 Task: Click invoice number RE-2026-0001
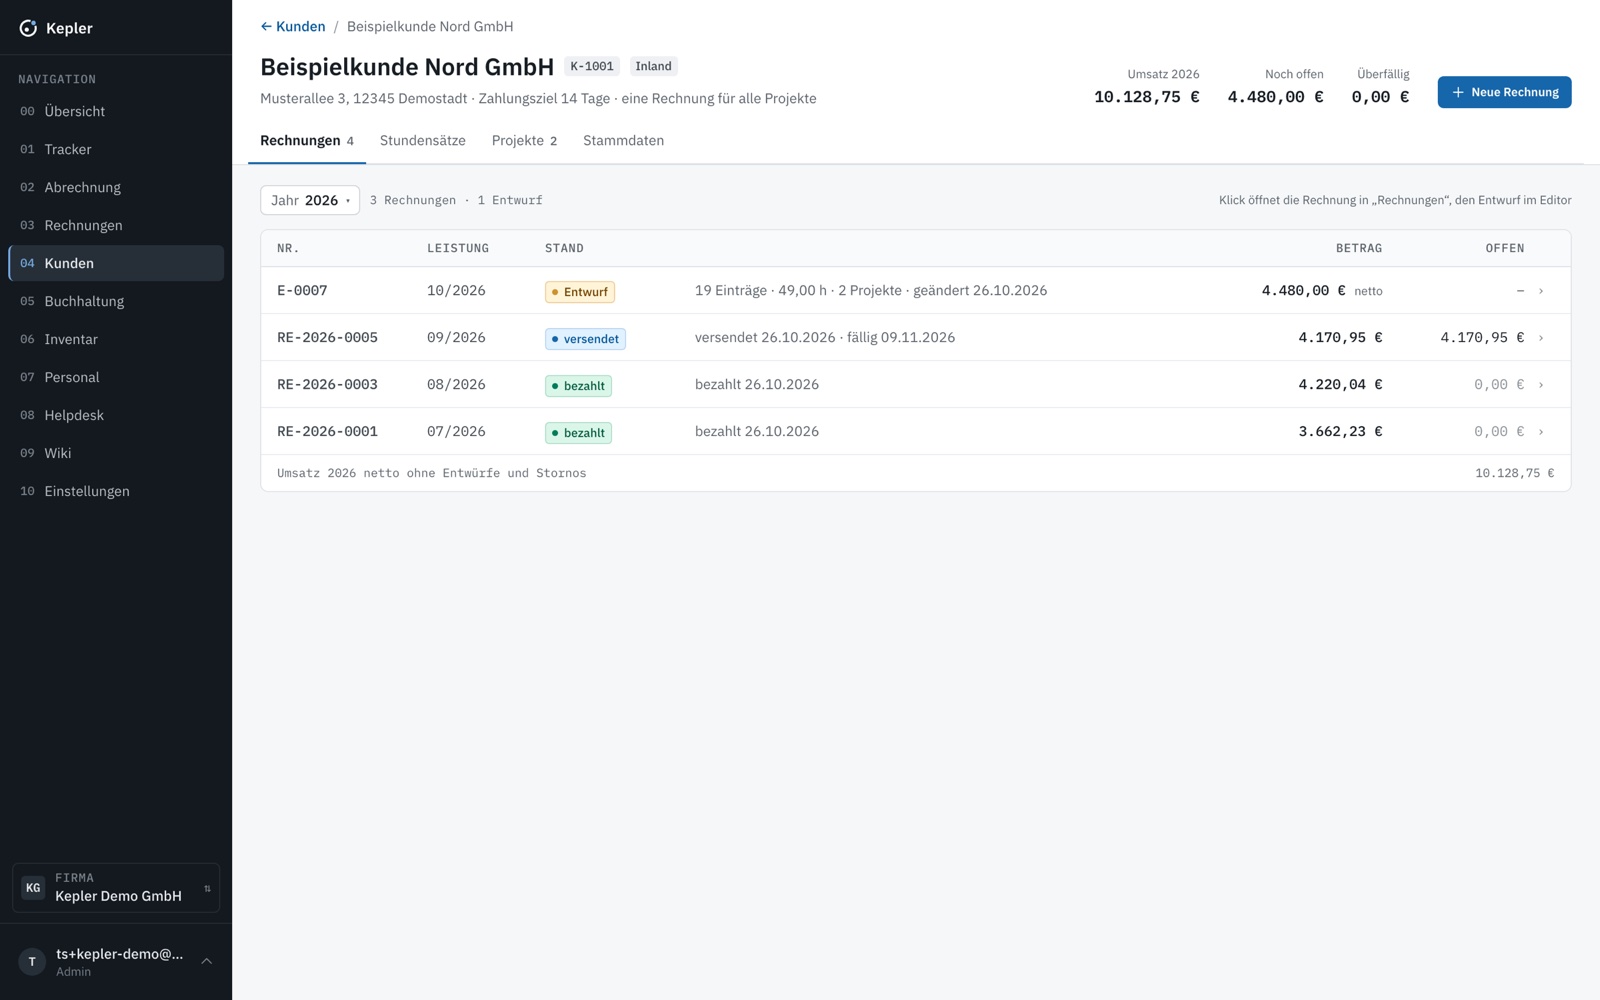327,432
